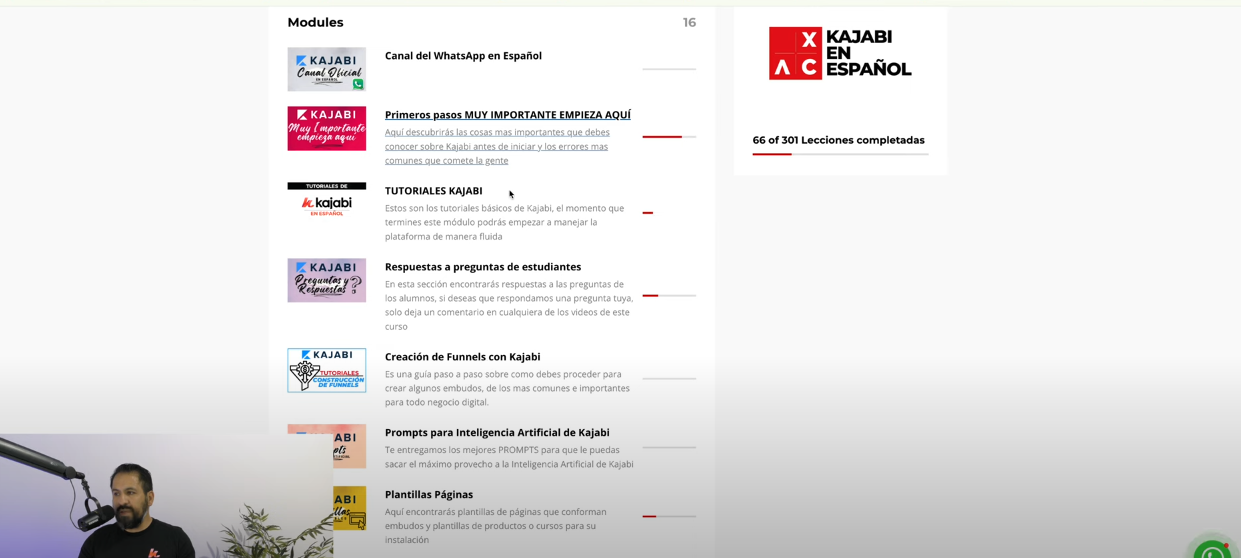Click the 66 of 301 Lecciones completadas text
The height and width of the screenshot is (558, 1241).
838,140
